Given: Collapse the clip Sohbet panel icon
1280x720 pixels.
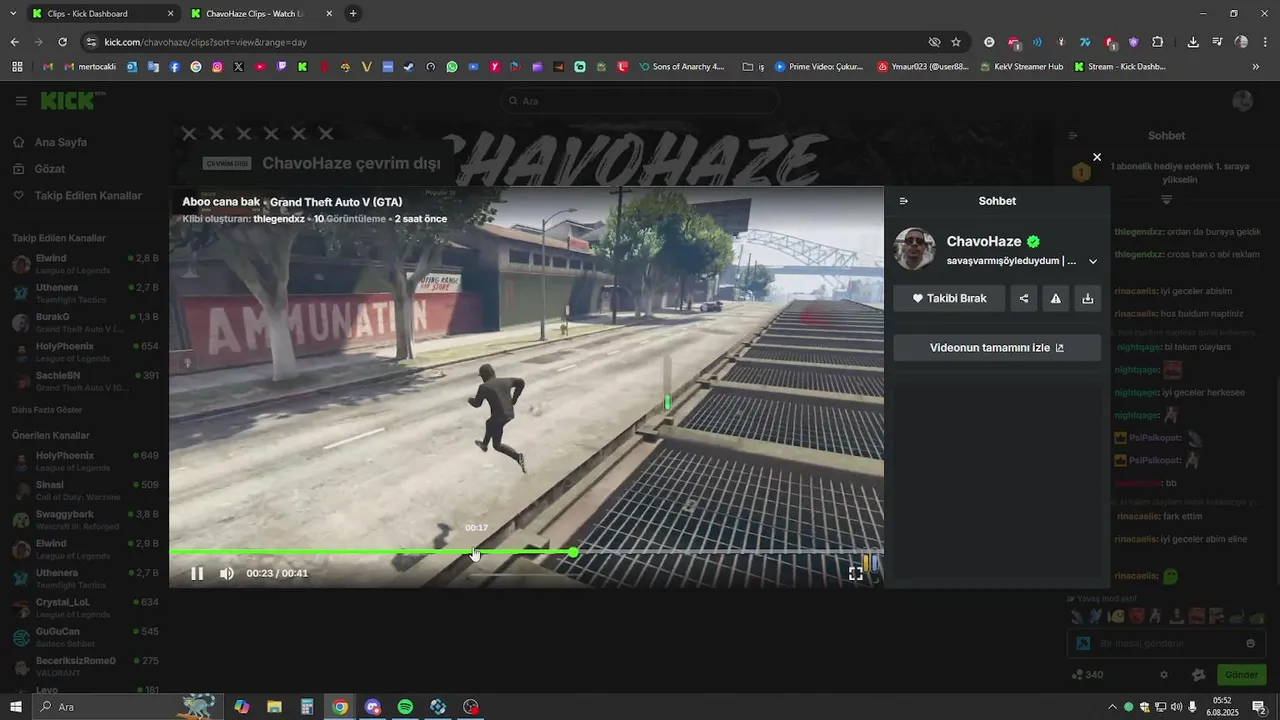Looking at the screenshot, I should 903,201.
